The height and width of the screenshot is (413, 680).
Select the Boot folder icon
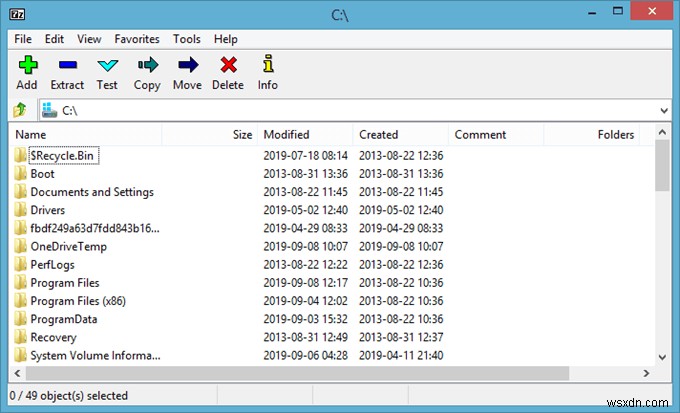pyautogui.click(x=20, y=174)
